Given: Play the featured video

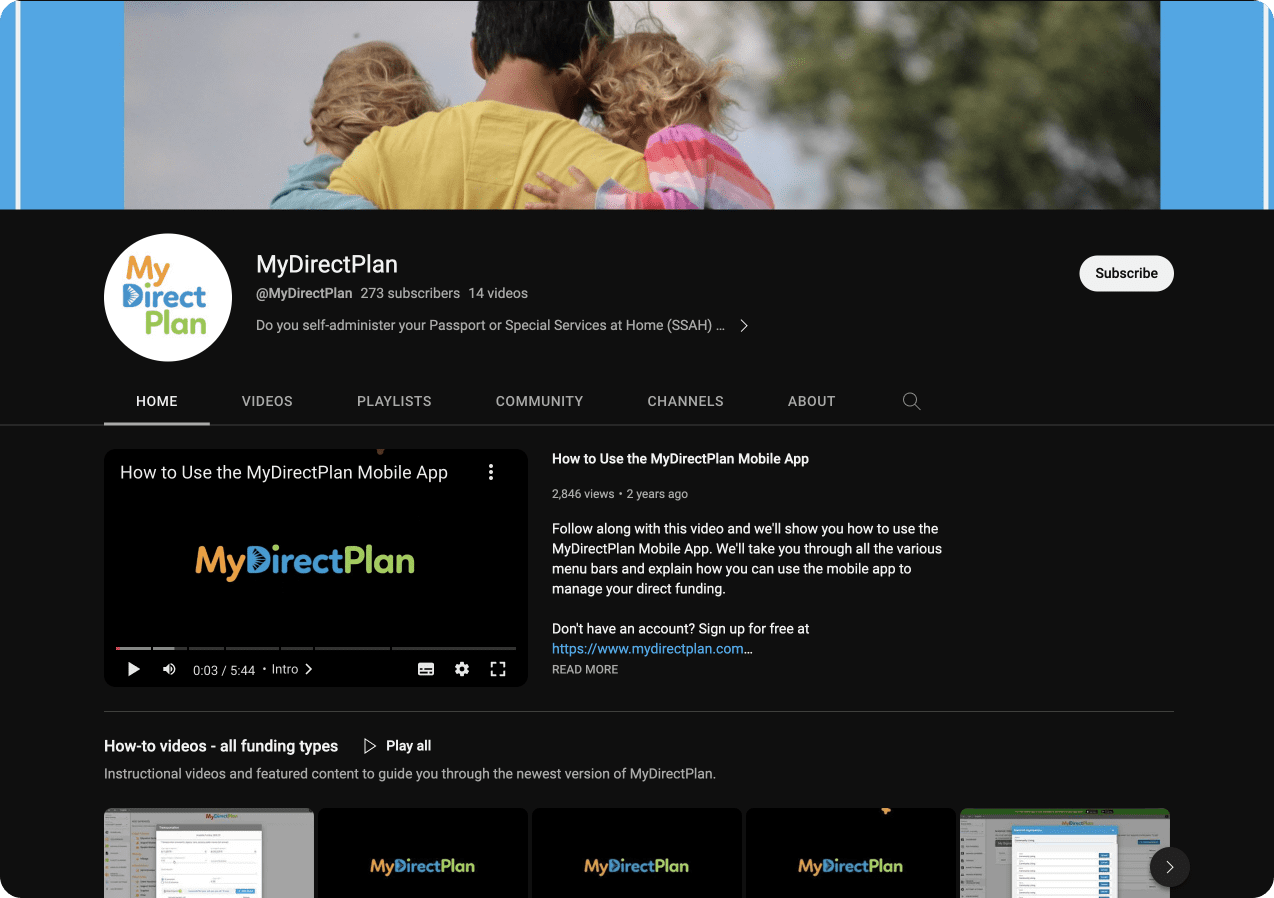Looking at the screenshot, I should pyautogui.click(x=134, y=669).
